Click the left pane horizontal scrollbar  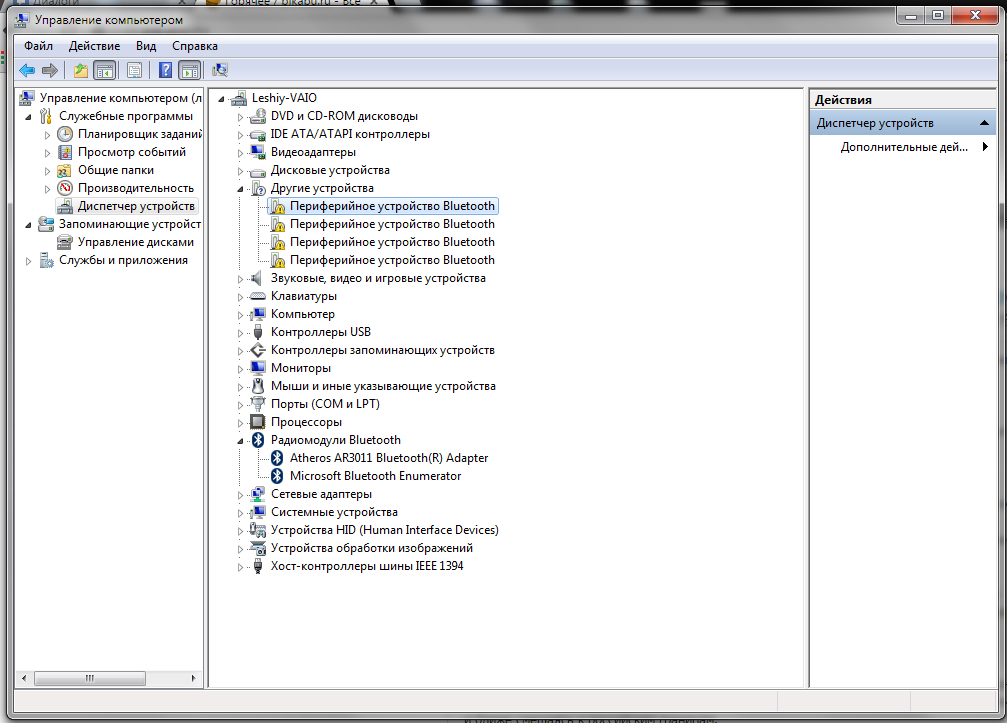pos(90,678)
